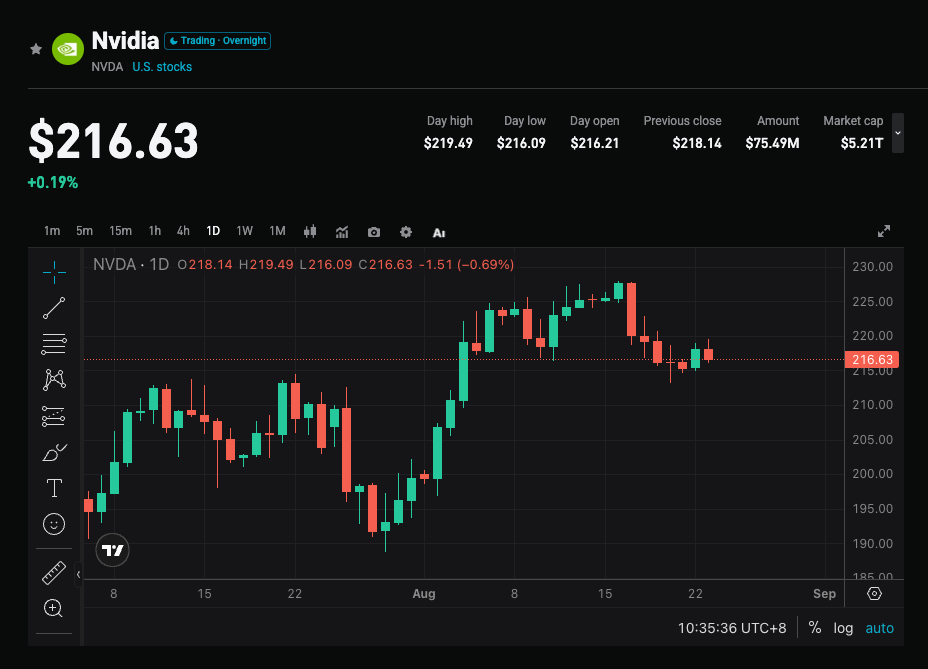Switch to 1W timeframe
The height and width of the screenshot is (669, 928).
click(x=244, y=231)
